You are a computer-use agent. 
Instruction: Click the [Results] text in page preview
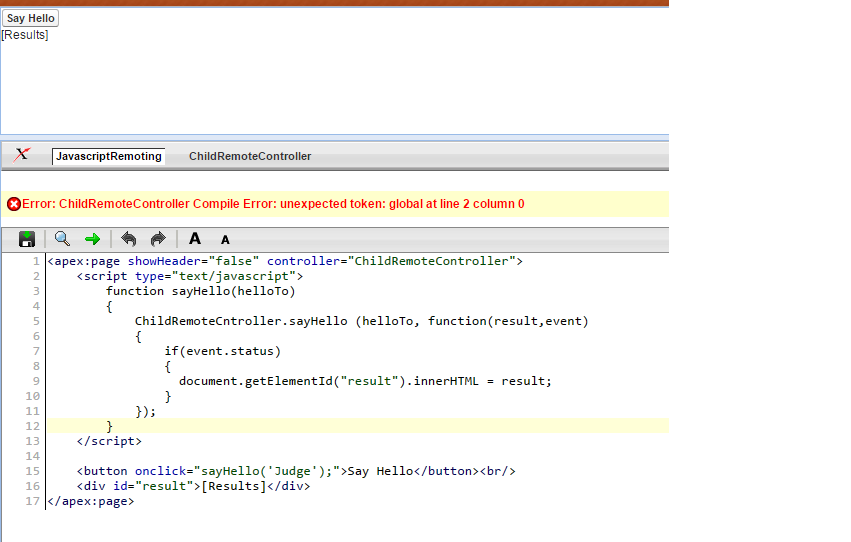25,35
